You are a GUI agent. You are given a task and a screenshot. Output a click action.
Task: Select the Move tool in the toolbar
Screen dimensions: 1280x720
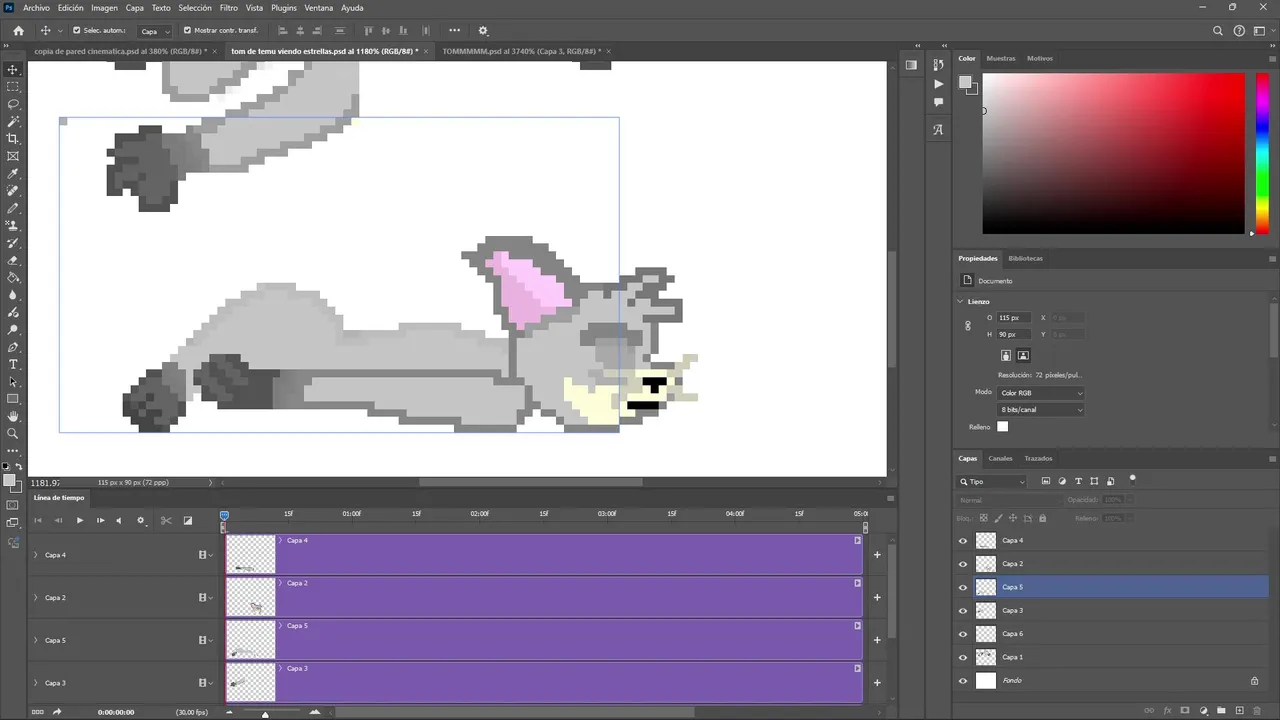[13, 70]
